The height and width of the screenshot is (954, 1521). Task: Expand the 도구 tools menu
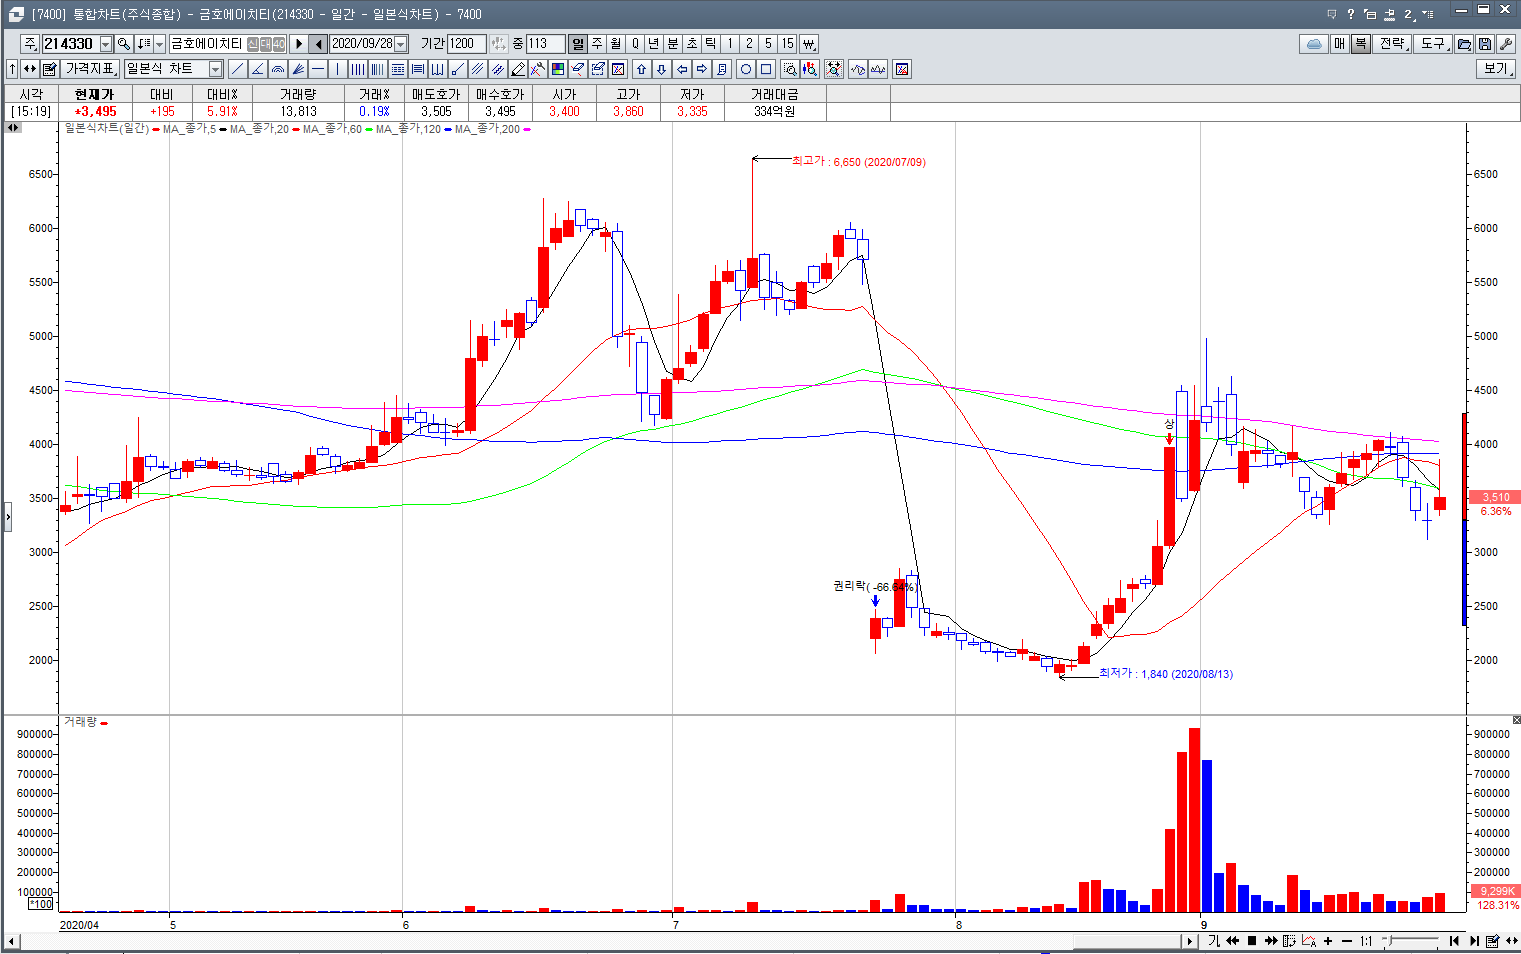[1434, 44]
